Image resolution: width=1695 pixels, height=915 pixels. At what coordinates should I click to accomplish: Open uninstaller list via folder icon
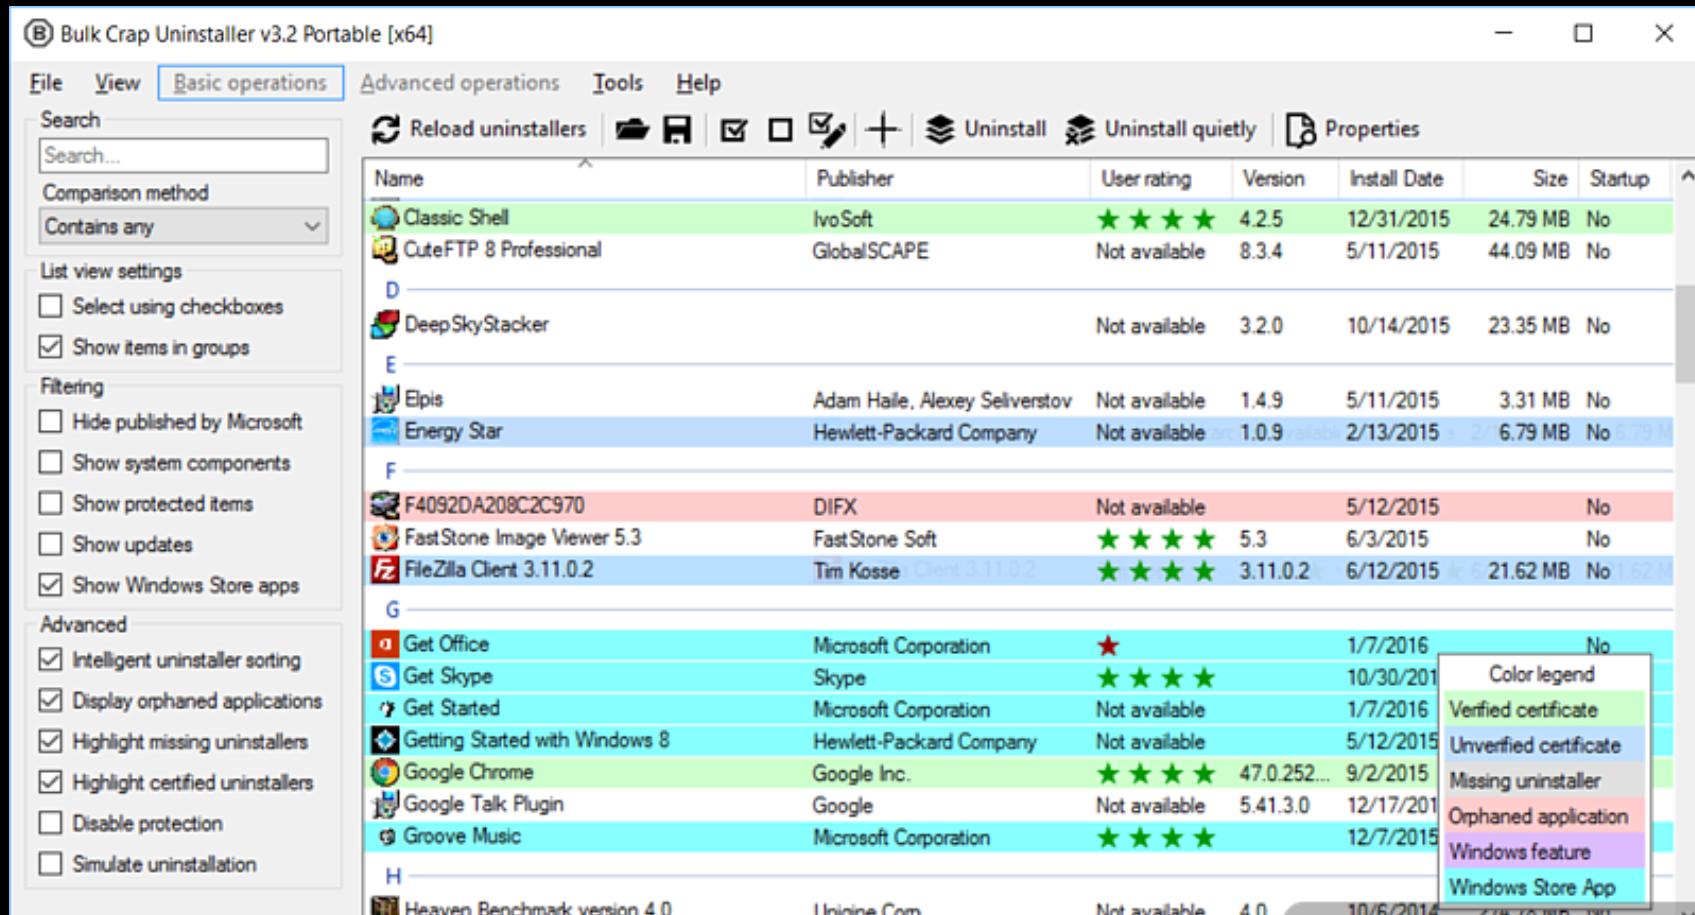click(631, 129)
